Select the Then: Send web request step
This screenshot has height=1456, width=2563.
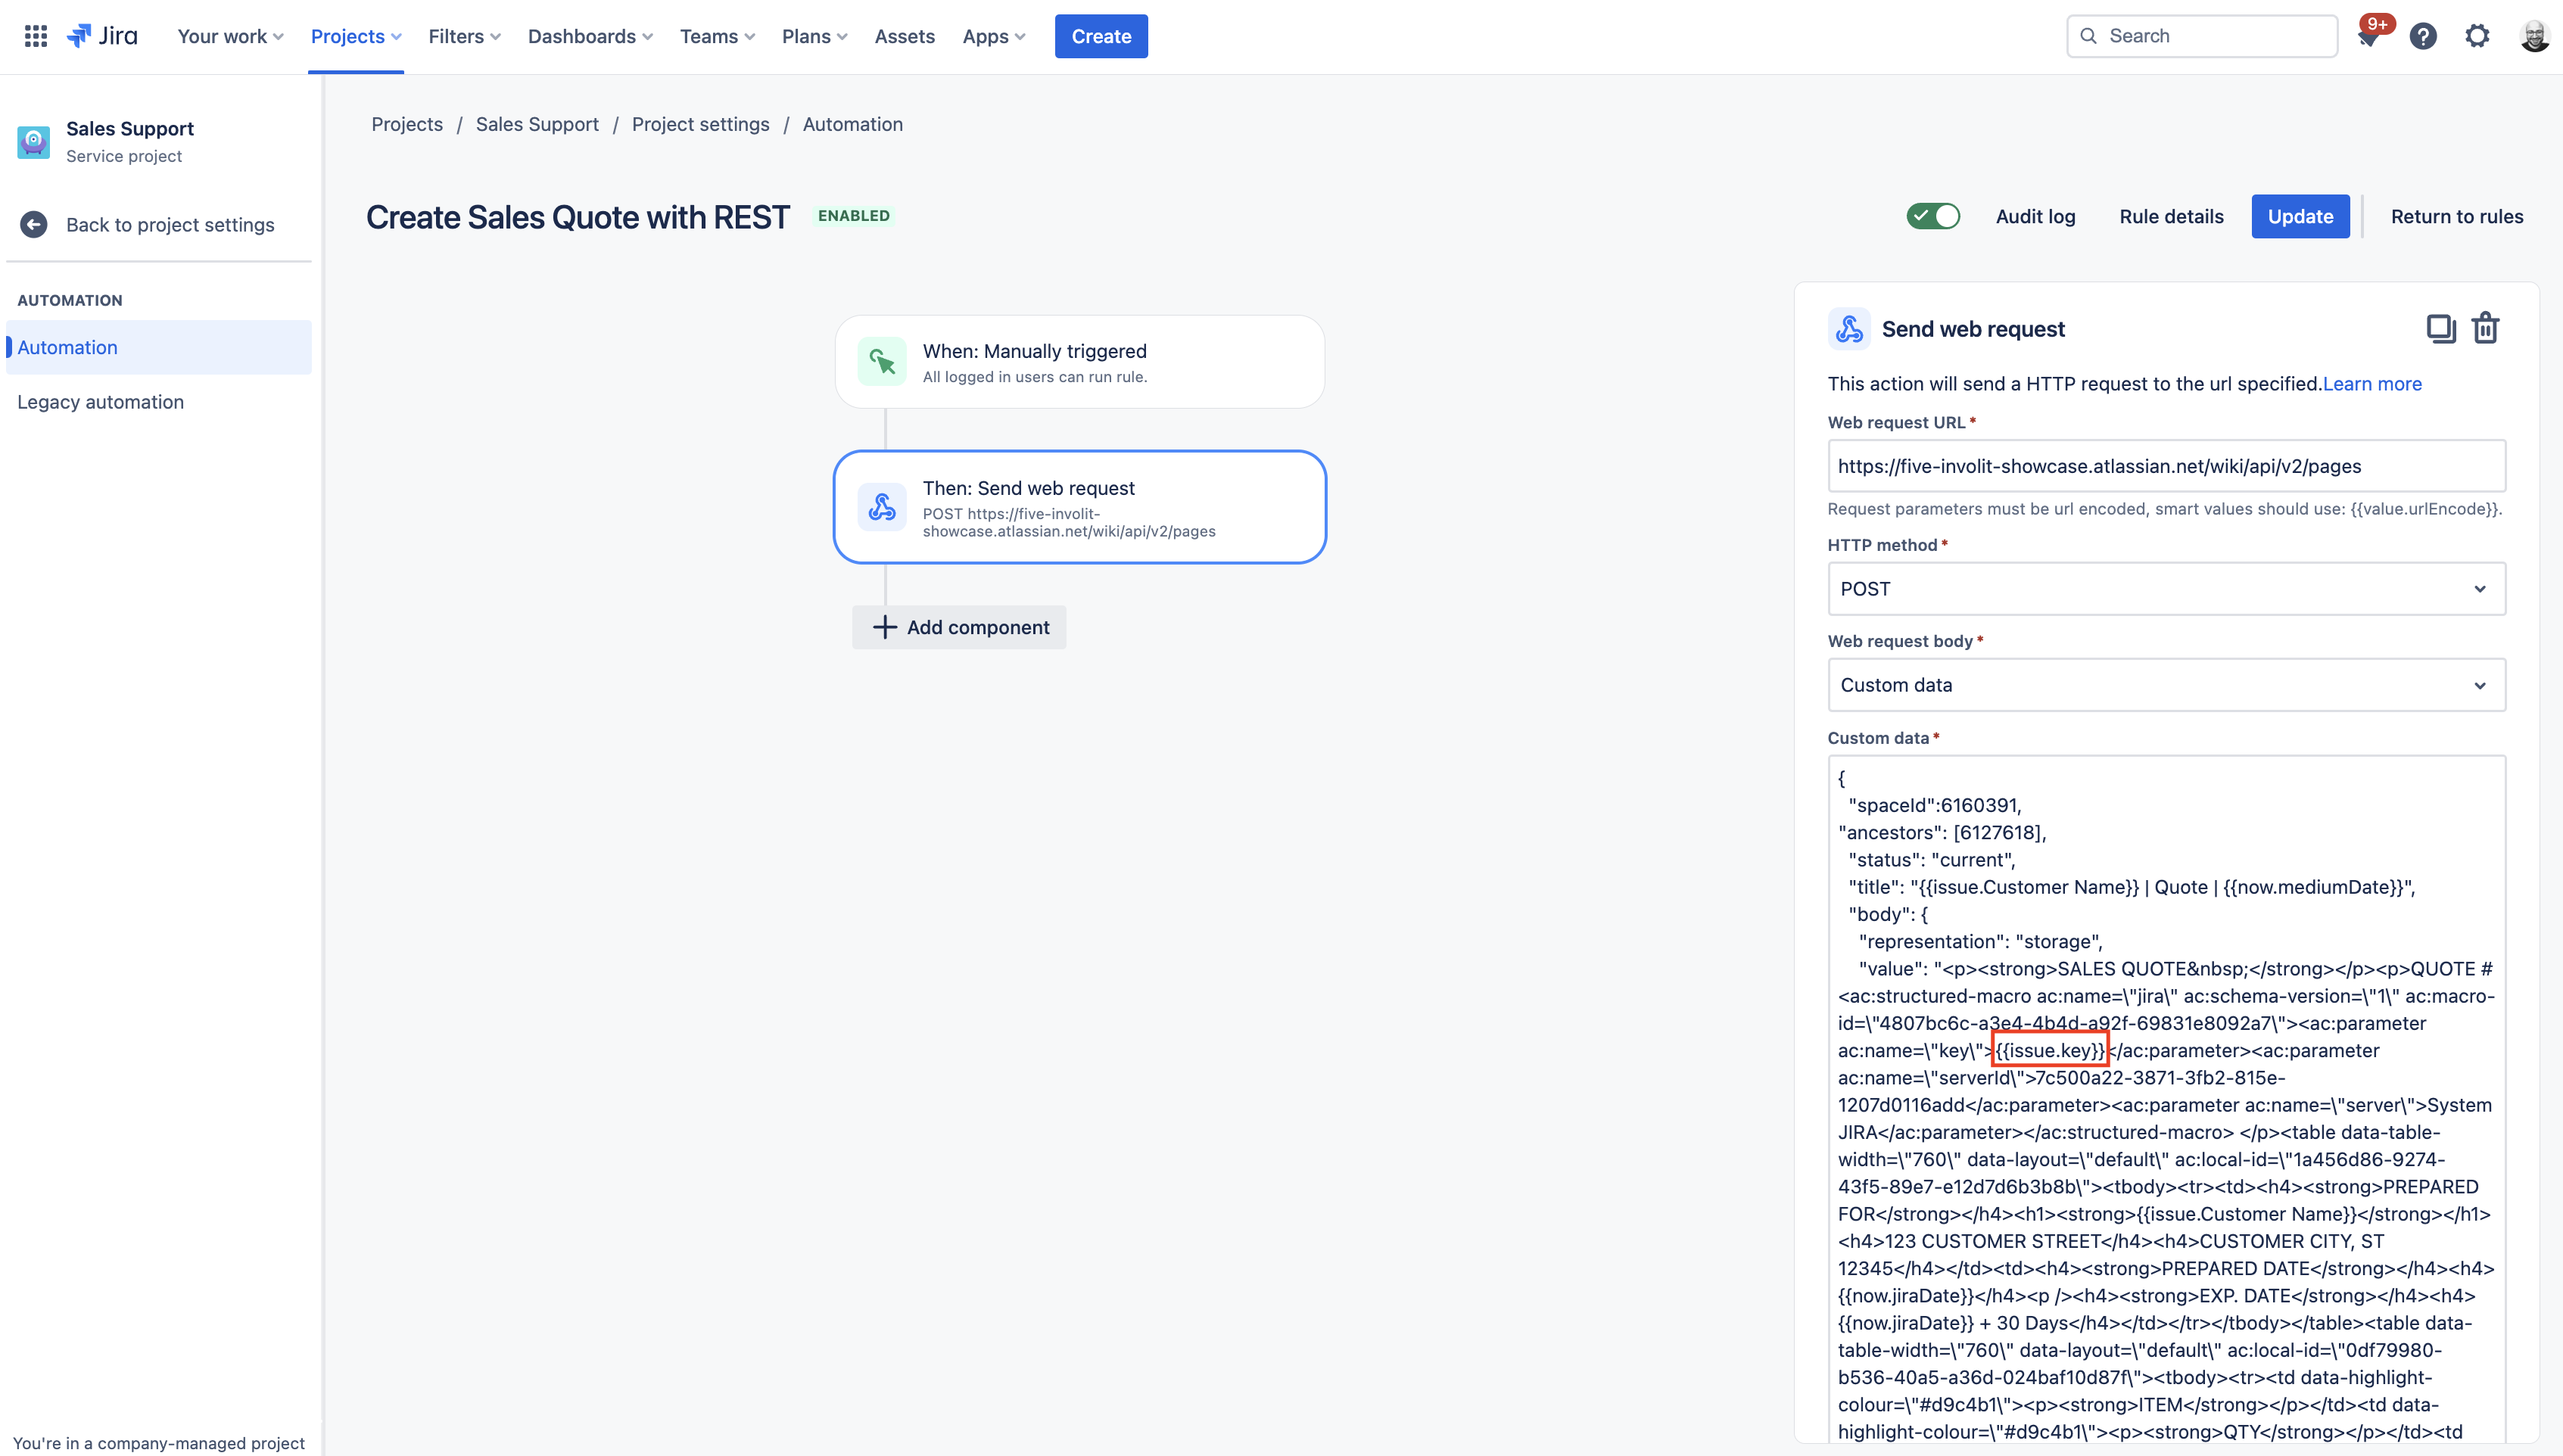click(1079, 507)
